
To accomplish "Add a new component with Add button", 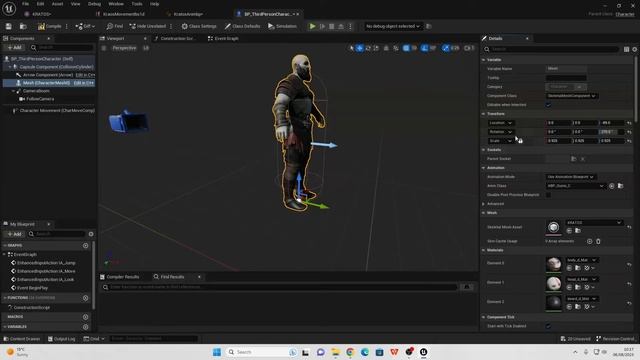I will (14, 48).
